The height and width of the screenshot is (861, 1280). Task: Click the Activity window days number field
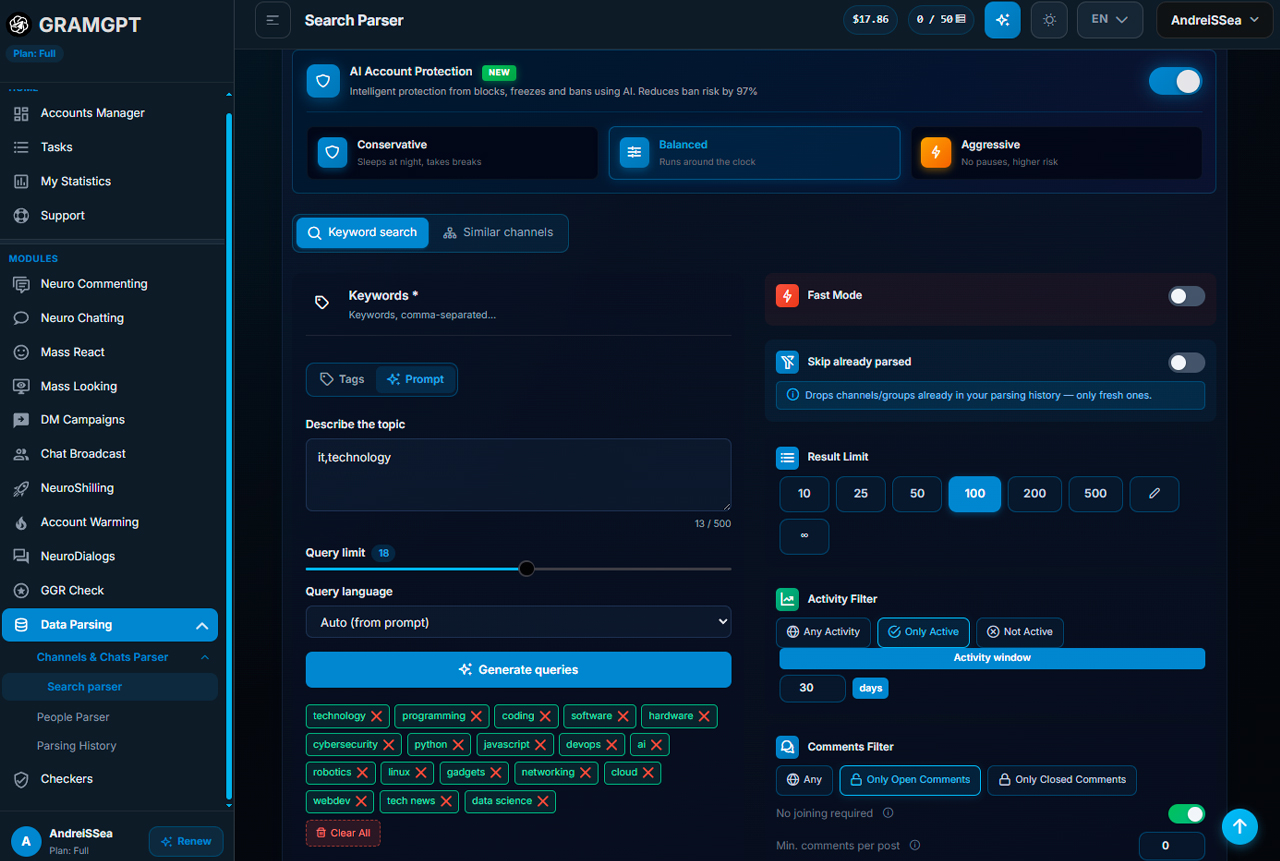click(x=812, y=688)
